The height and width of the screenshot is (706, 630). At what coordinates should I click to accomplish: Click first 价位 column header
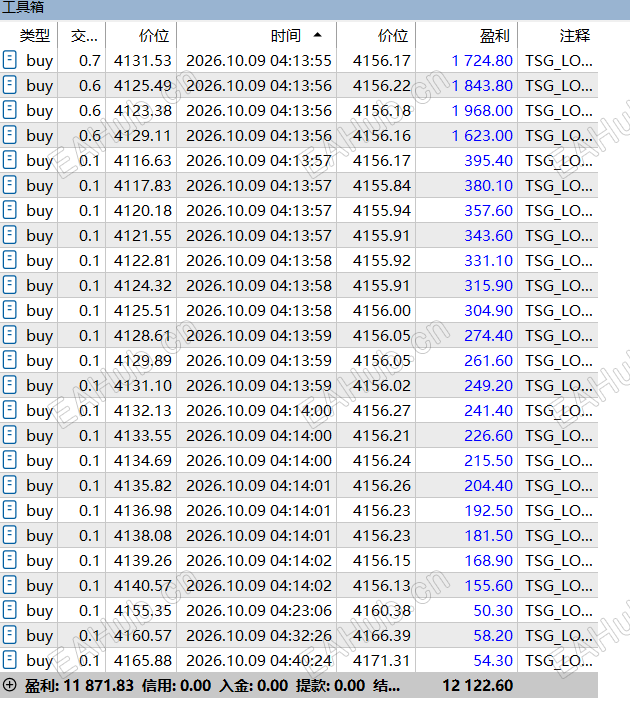[x=154, y=36]
